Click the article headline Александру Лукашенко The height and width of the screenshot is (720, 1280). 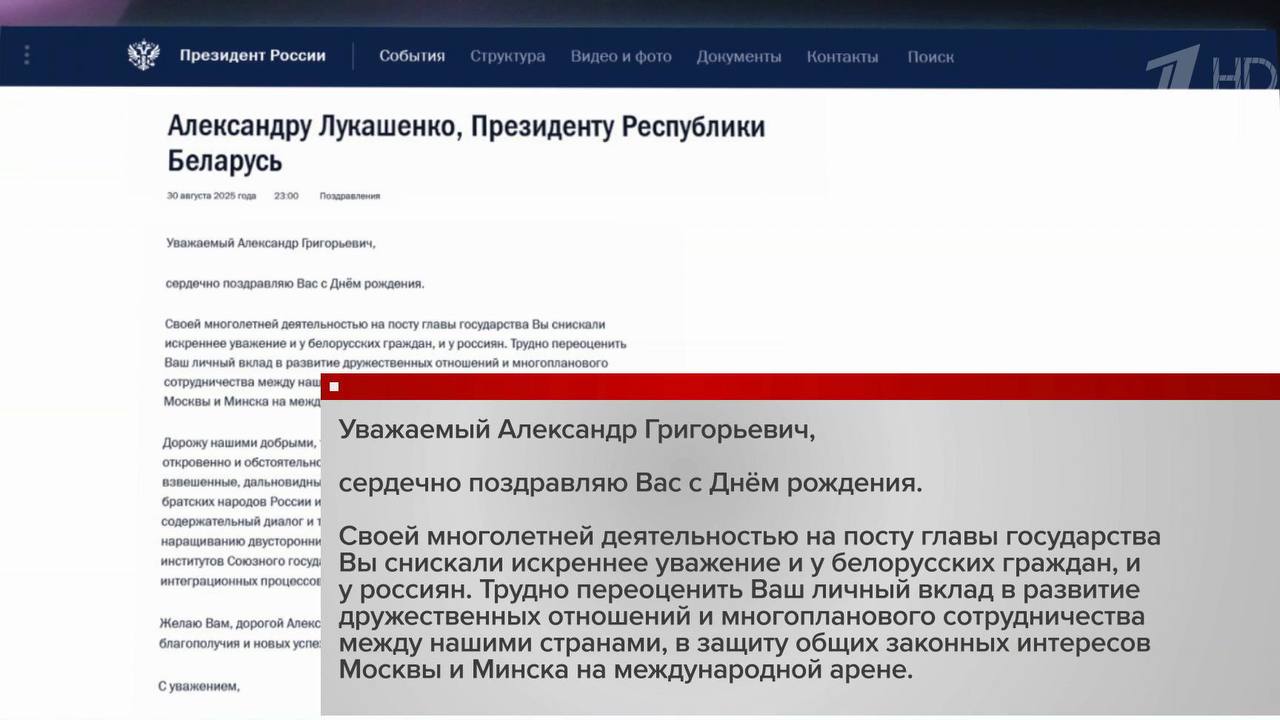pos(466,143)
